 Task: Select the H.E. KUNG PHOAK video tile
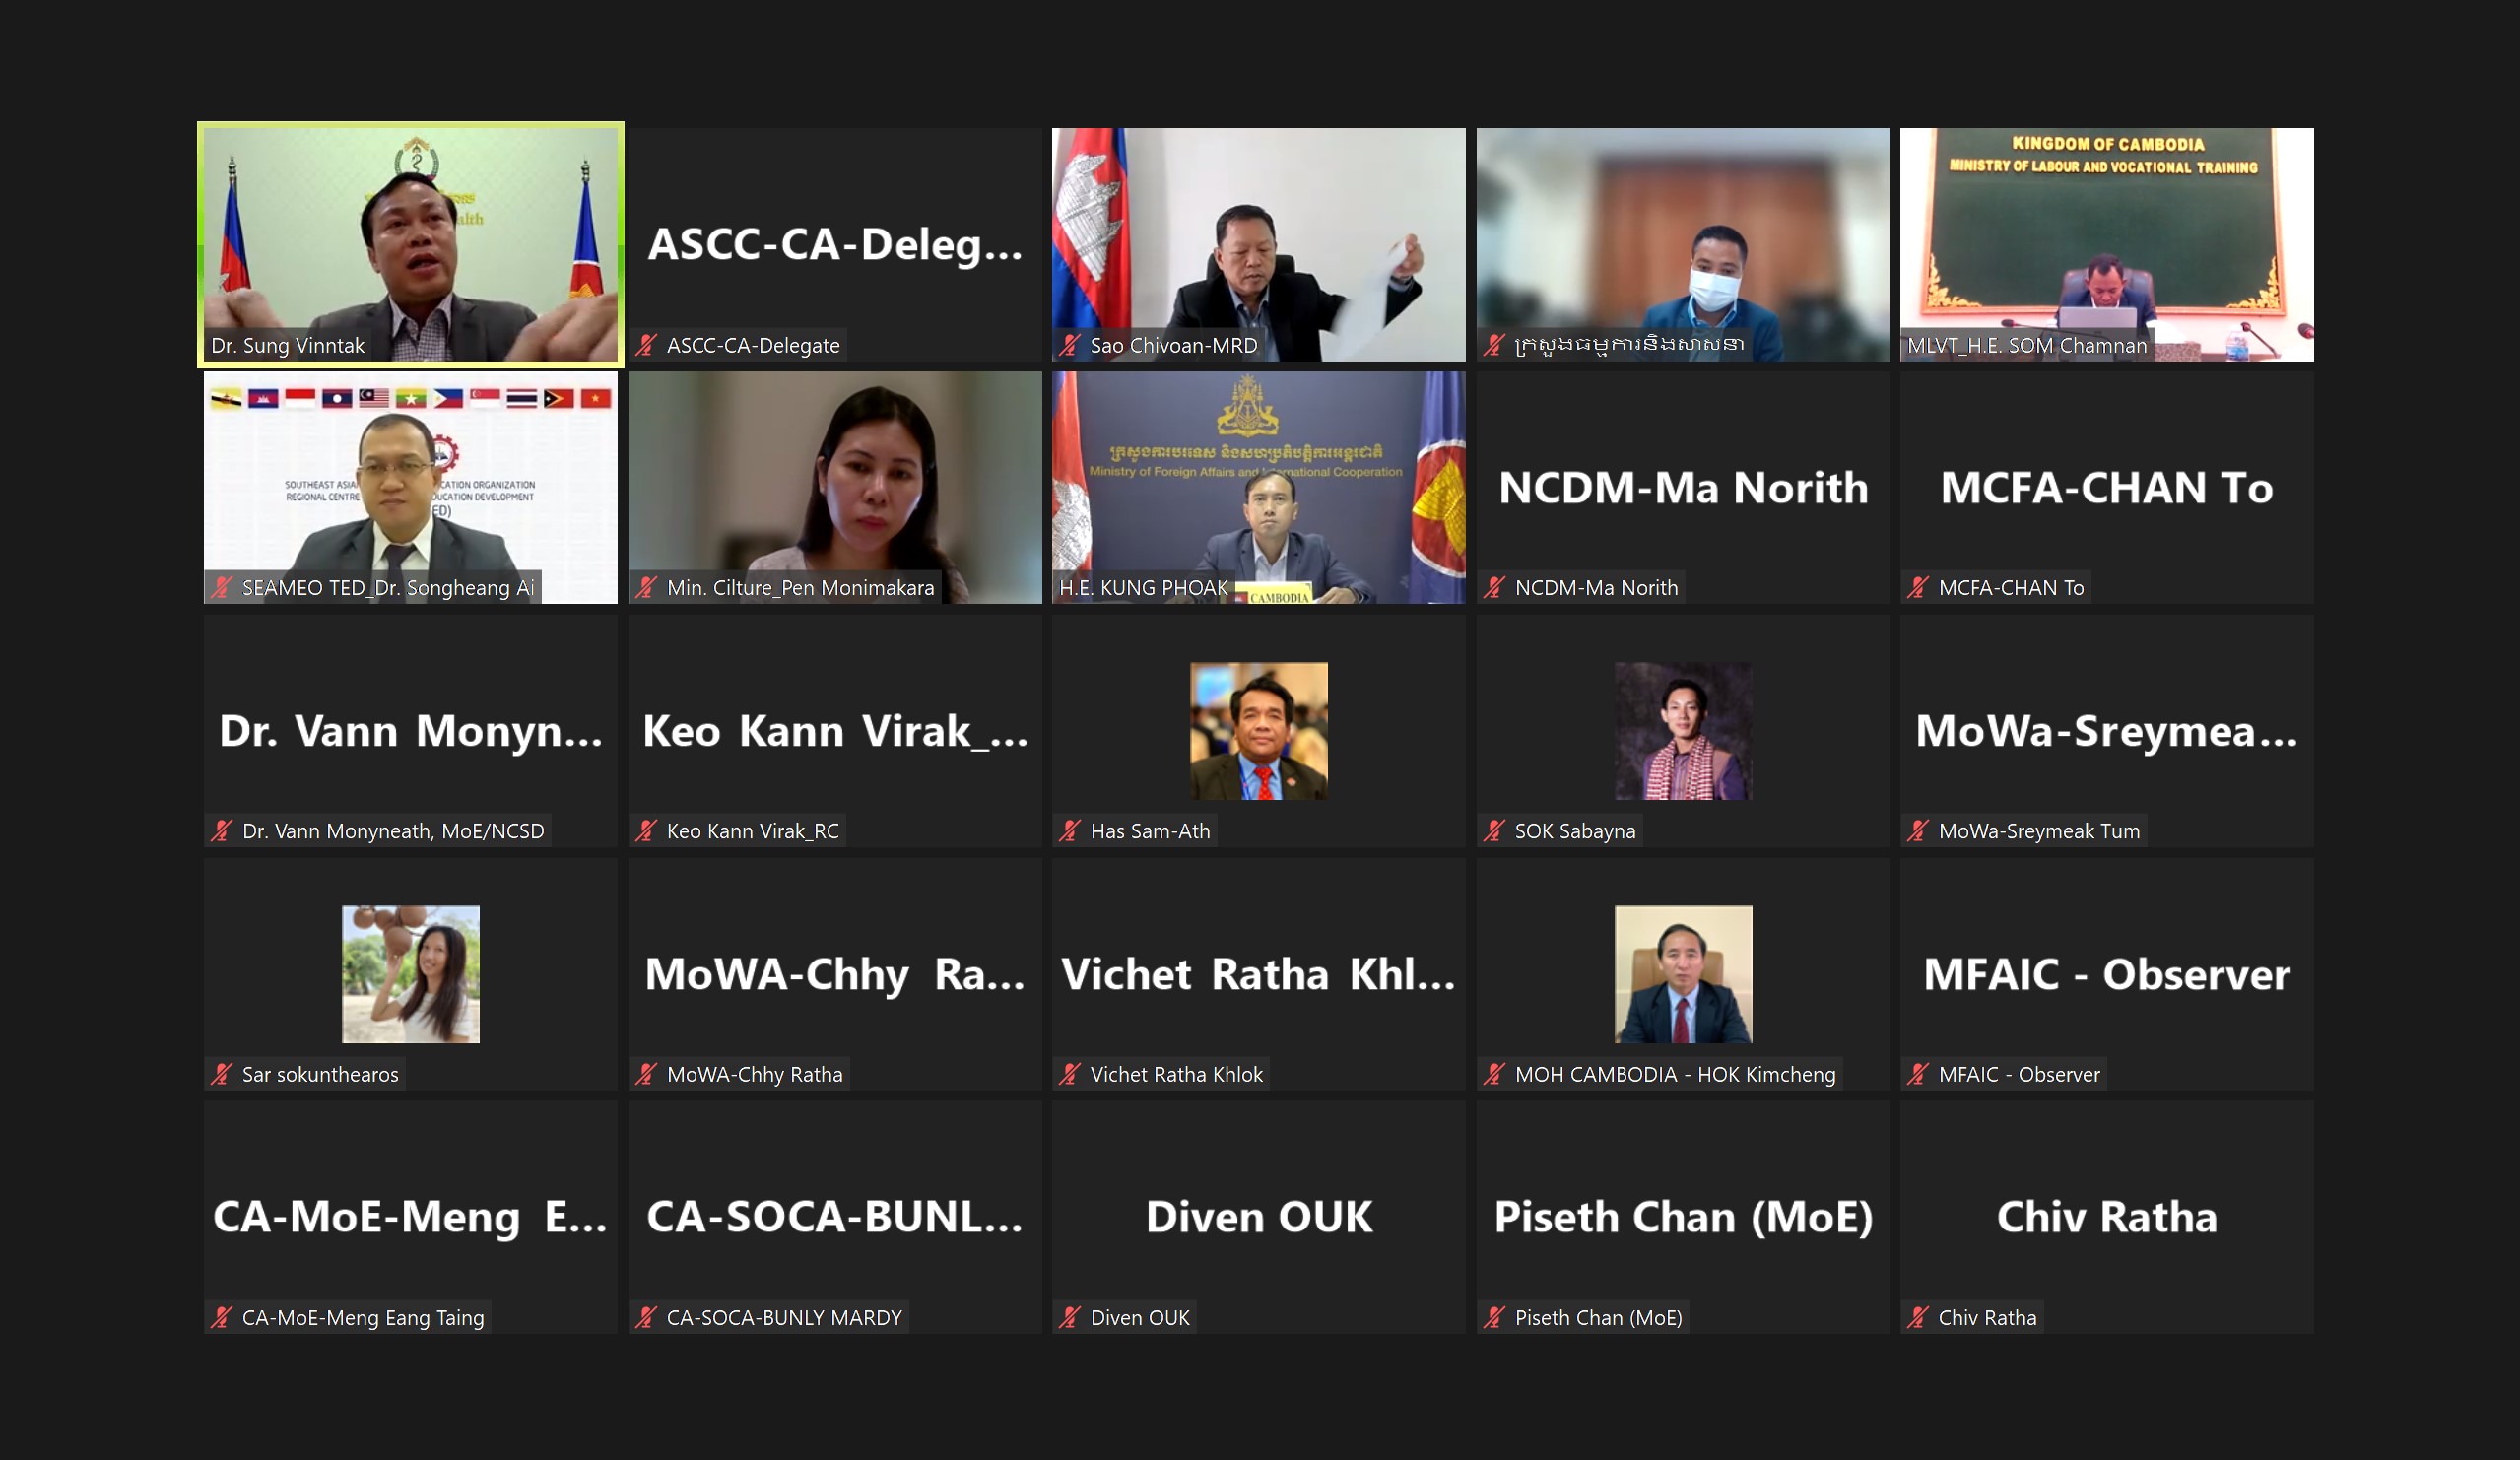coord(1258,487)
